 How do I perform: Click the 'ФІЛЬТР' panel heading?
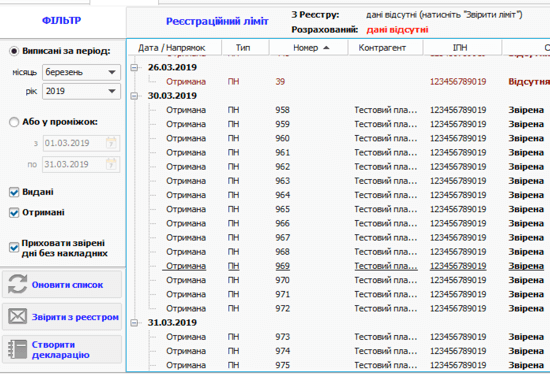pos(61,20)
